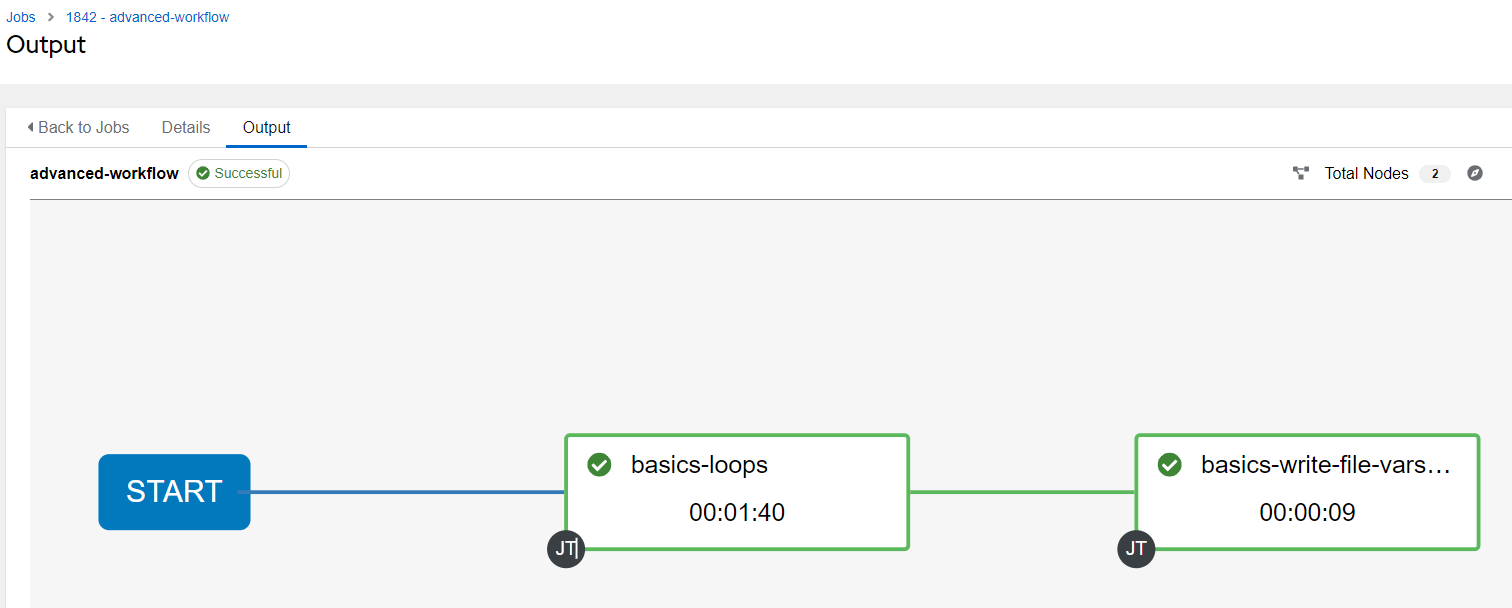The image size is (1512, 608).
Task: Click the JT badge on basics-write-file-vars node
Action: pos(1136,549)
